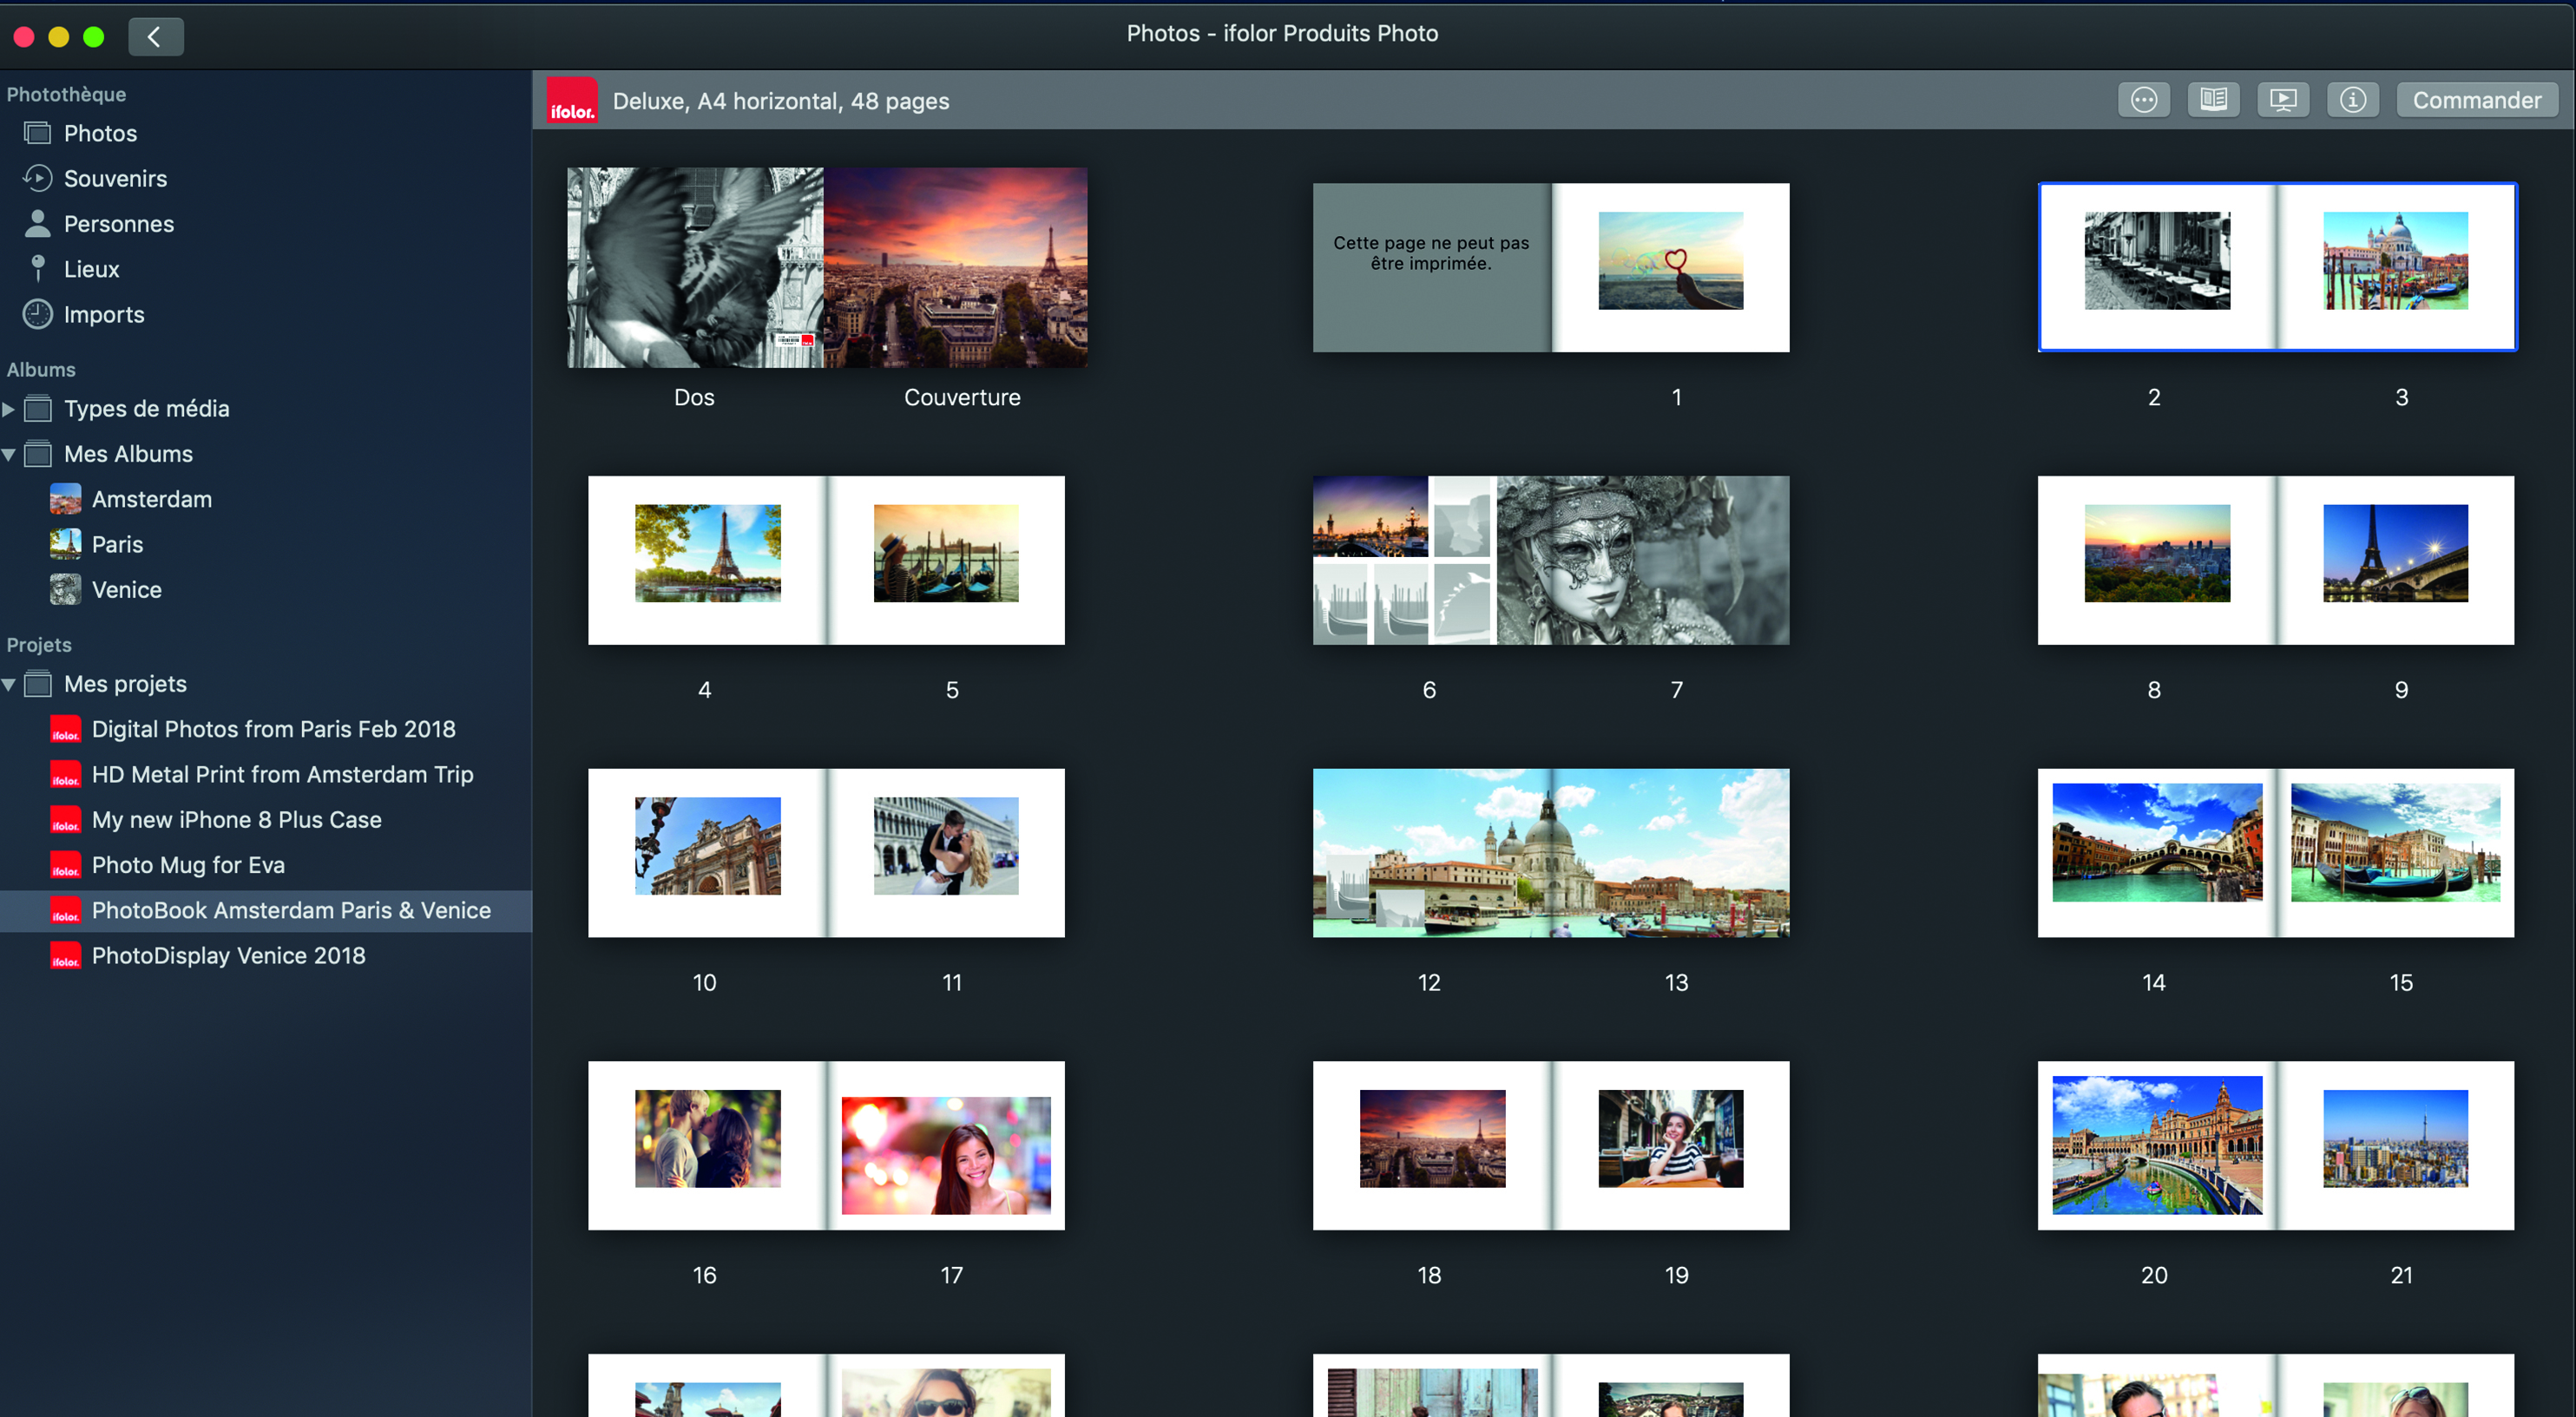Select page 17 smiling woman photo
The height and width of the screenshot is (1417, 2576).
(x=946, y=1155)
